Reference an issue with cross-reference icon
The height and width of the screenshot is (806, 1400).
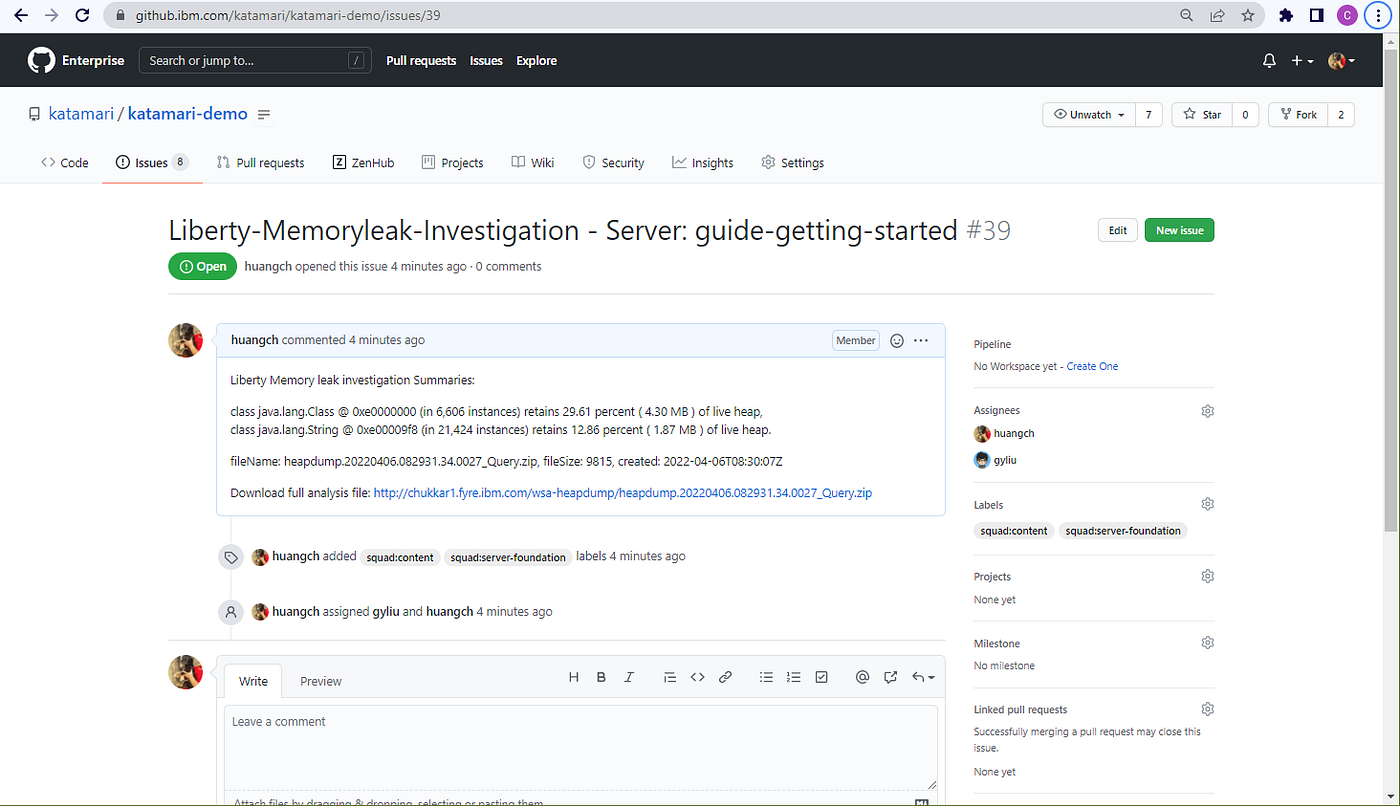890,677
